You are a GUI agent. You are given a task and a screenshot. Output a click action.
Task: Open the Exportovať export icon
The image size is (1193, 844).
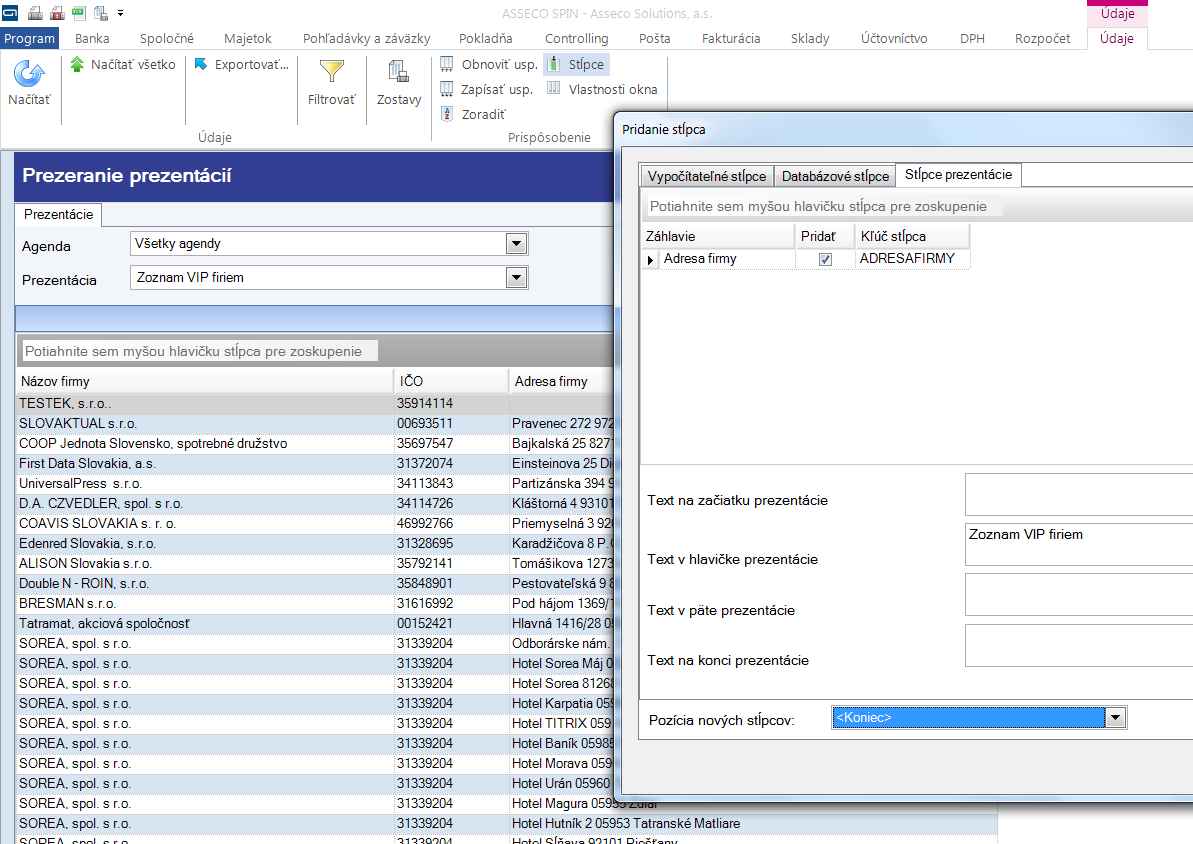[x=201, y=65]
